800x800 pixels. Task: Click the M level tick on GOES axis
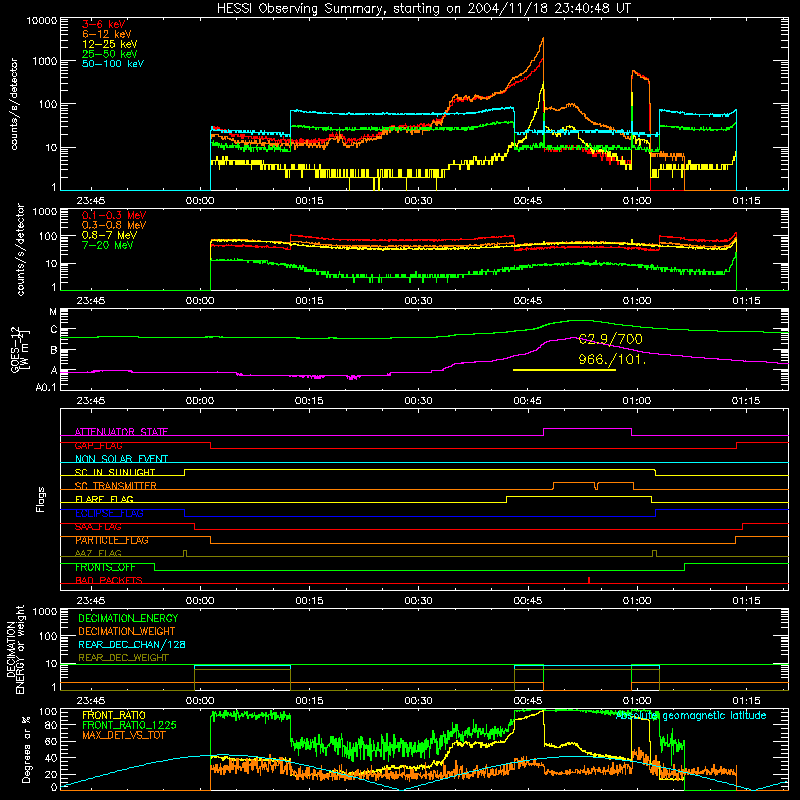tap(53, 312)
